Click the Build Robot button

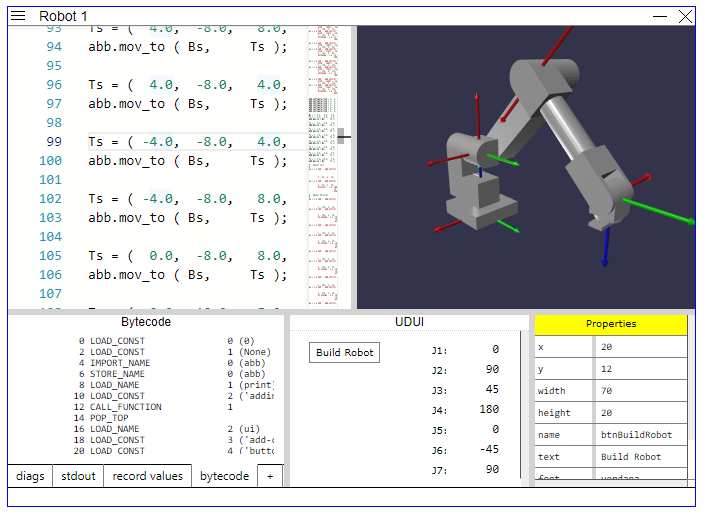344,352
